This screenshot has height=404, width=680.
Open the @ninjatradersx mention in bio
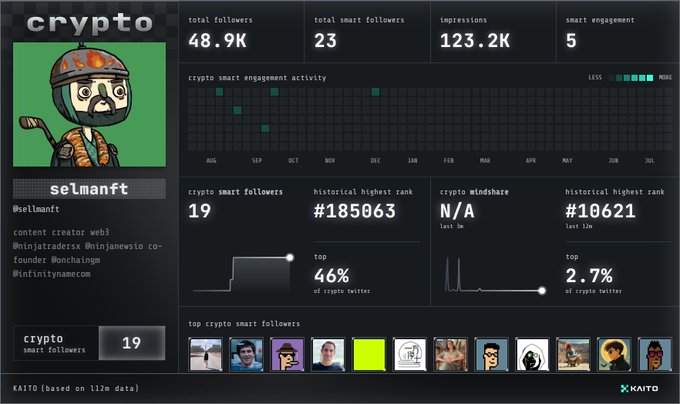(x=47, y=246)
